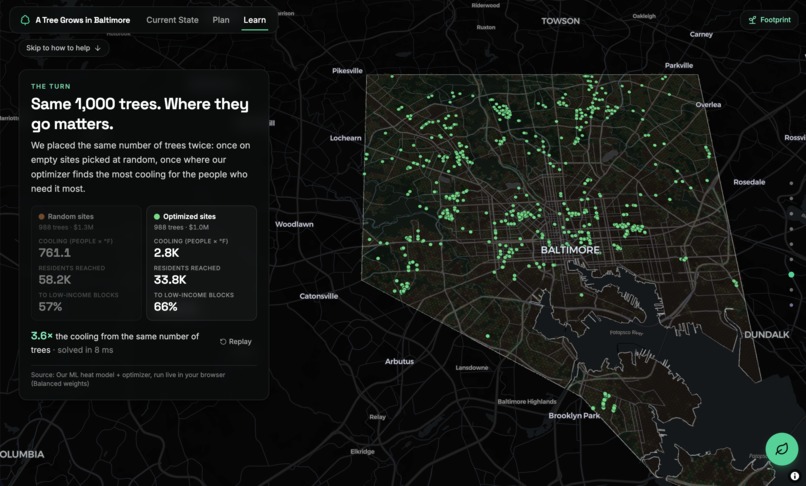
Task: Replay the tree placement animation
Action: (236, 341)
